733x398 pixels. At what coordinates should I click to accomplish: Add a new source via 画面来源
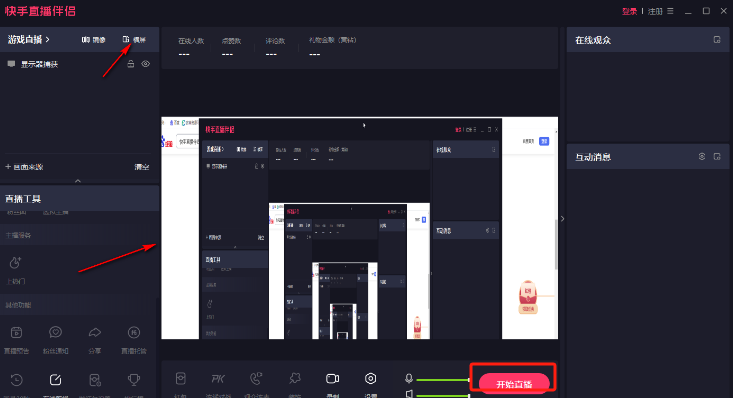pos(24,167)
